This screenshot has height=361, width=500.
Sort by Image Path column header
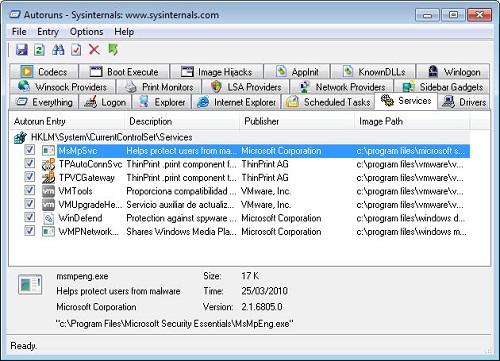[x=412, y=122]
